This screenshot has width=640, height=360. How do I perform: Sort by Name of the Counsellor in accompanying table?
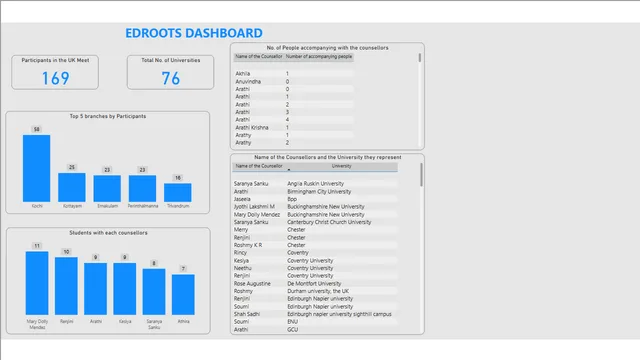259,57
